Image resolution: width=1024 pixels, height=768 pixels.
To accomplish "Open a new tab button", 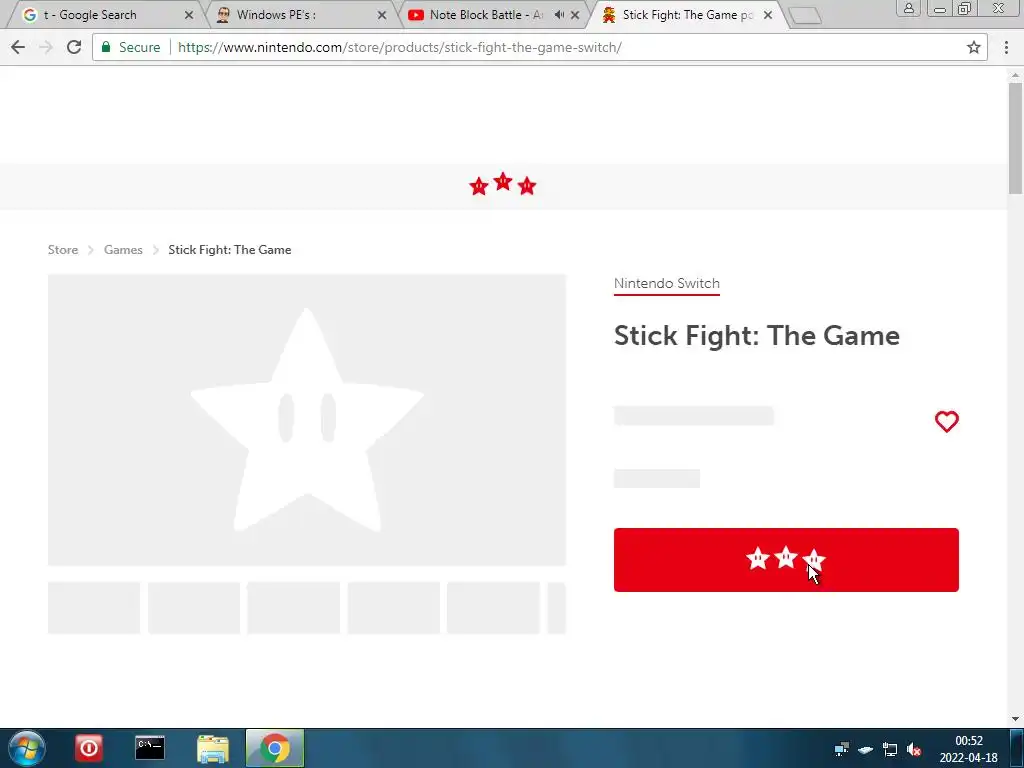I will point(805,16).
